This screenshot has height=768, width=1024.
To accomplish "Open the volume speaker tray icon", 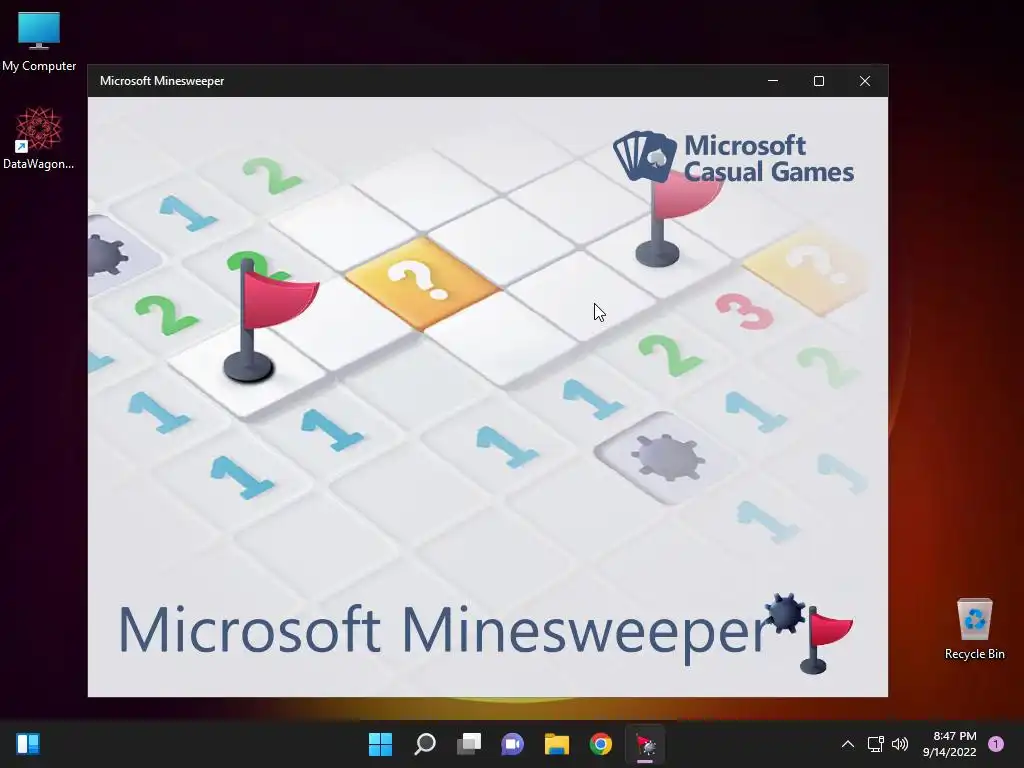I will [900, 744].
